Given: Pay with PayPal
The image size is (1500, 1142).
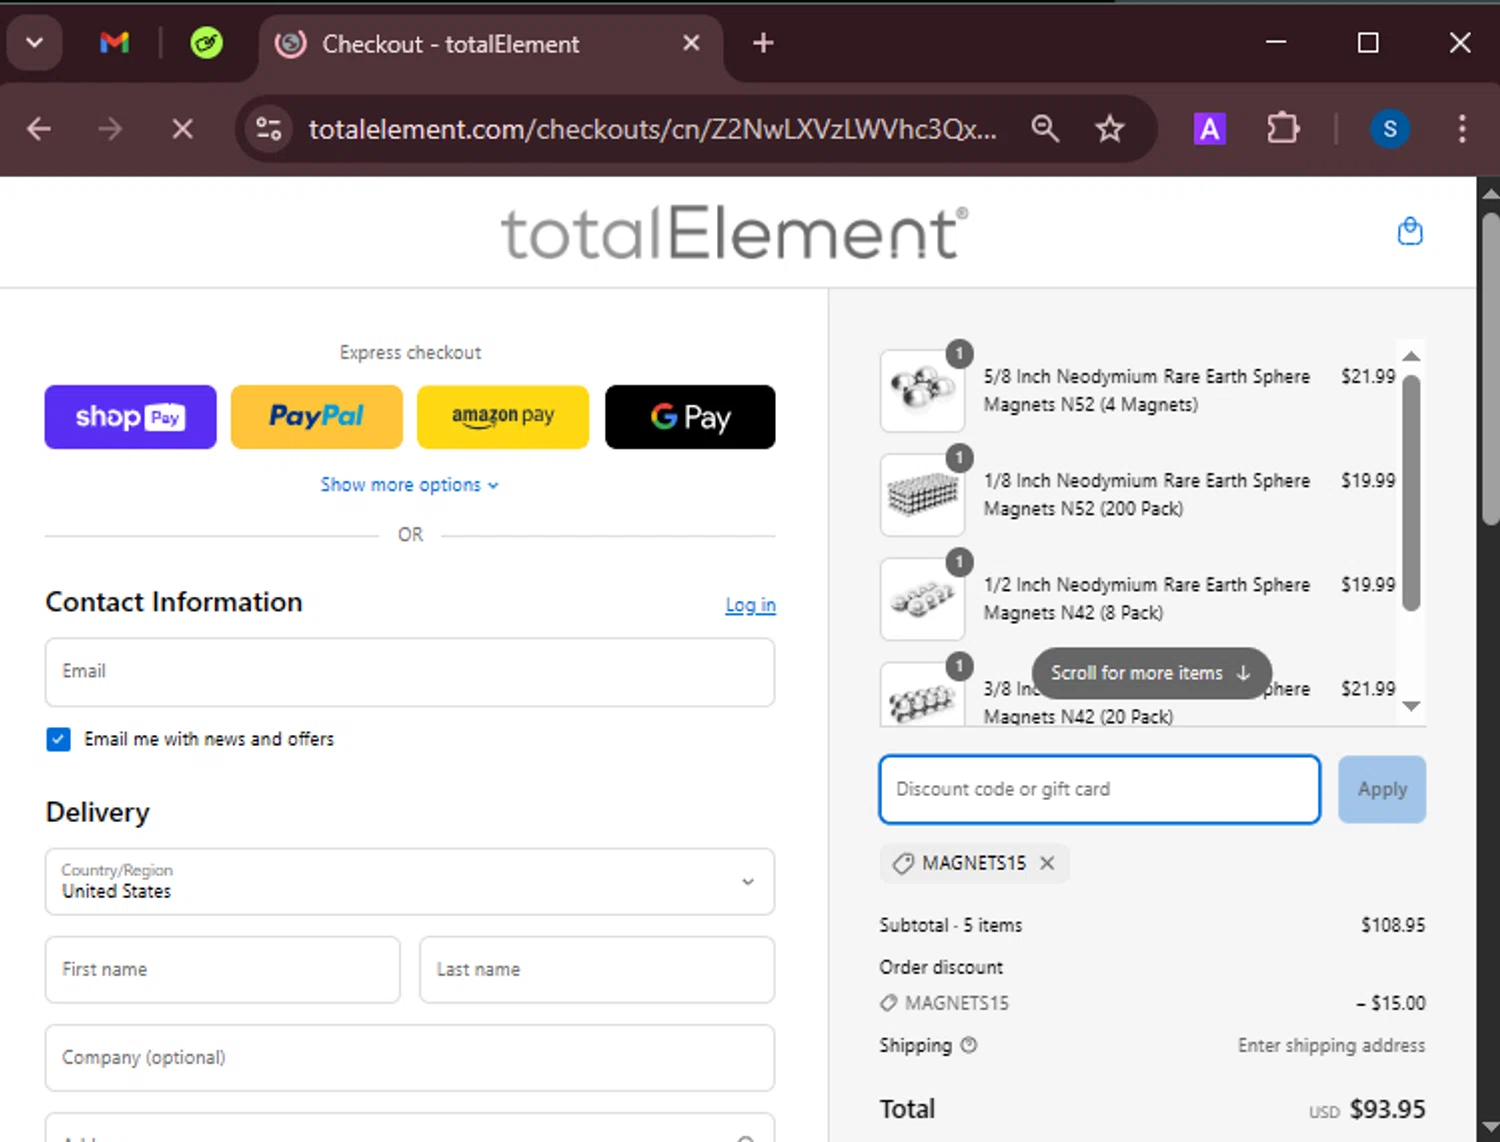Looking at the screenshot, I should [317, 417].
